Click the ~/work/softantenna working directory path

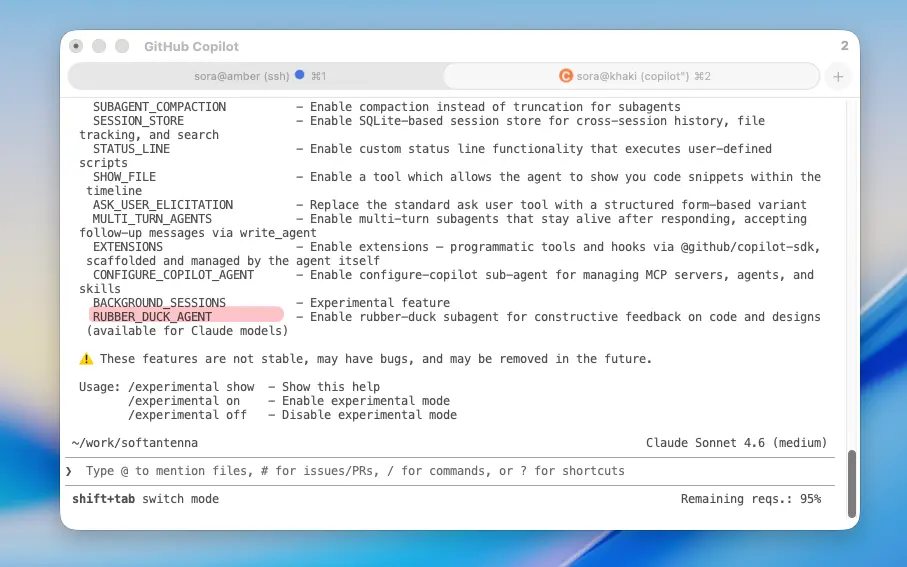pos(135,443)
